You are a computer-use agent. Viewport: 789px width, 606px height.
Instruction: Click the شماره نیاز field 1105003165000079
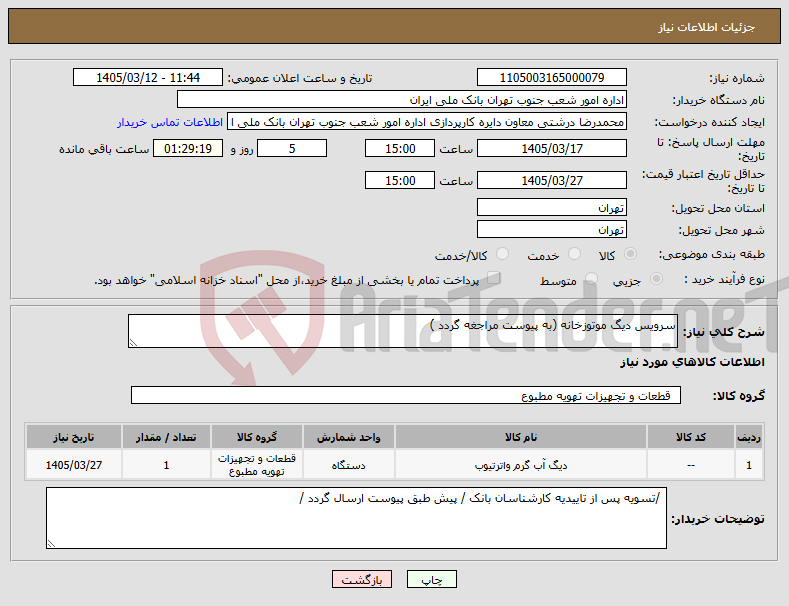pos(551,78)
